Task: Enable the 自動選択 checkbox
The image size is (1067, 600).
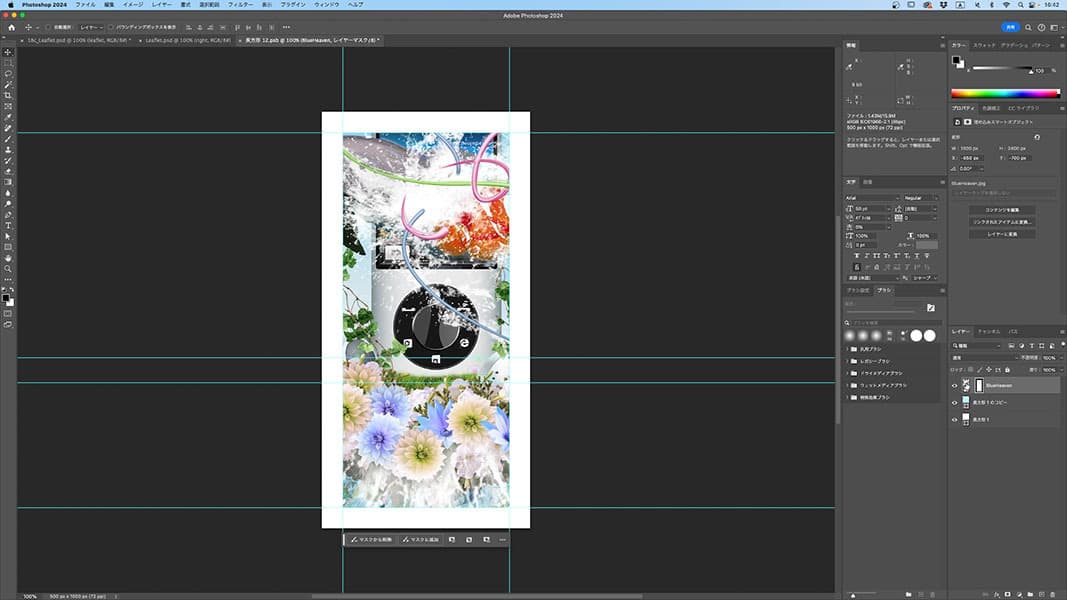Action: pos(50,27)
